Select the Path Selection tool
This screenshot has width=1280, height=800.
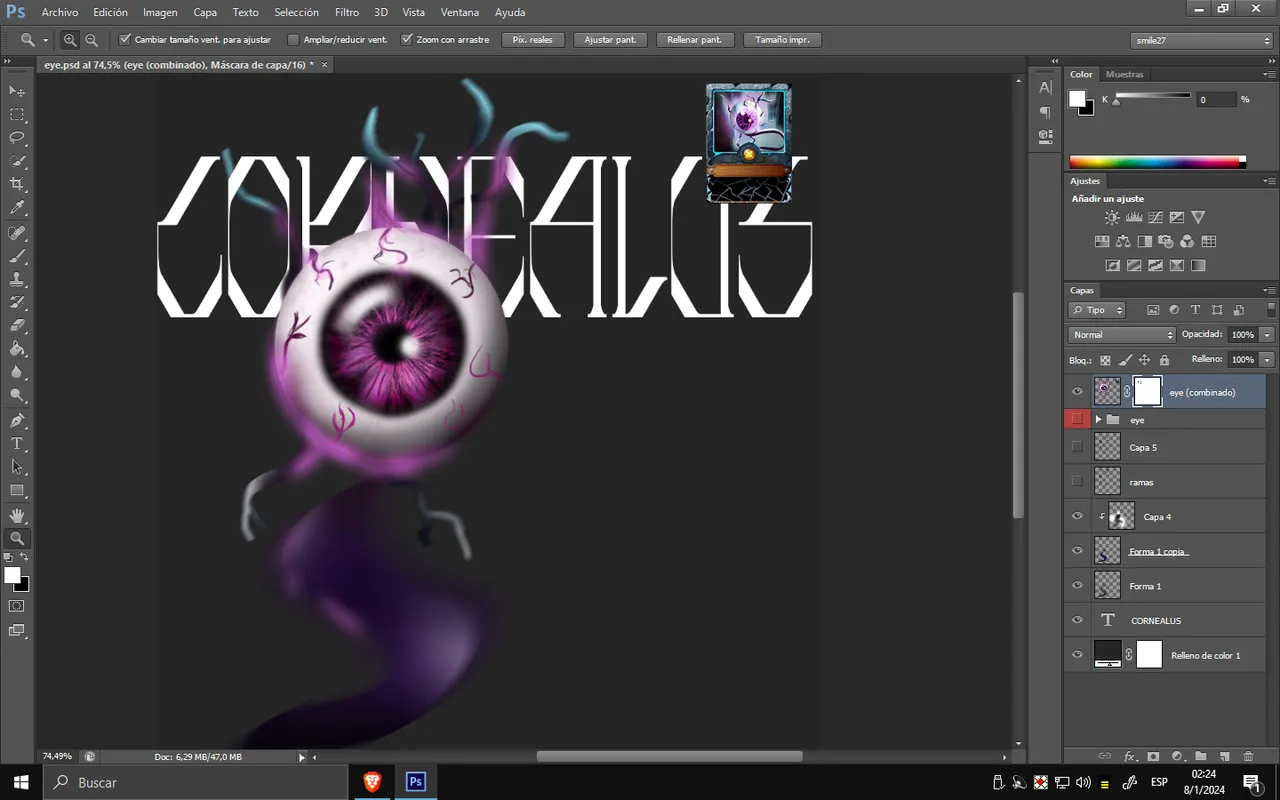pos(17,466)
